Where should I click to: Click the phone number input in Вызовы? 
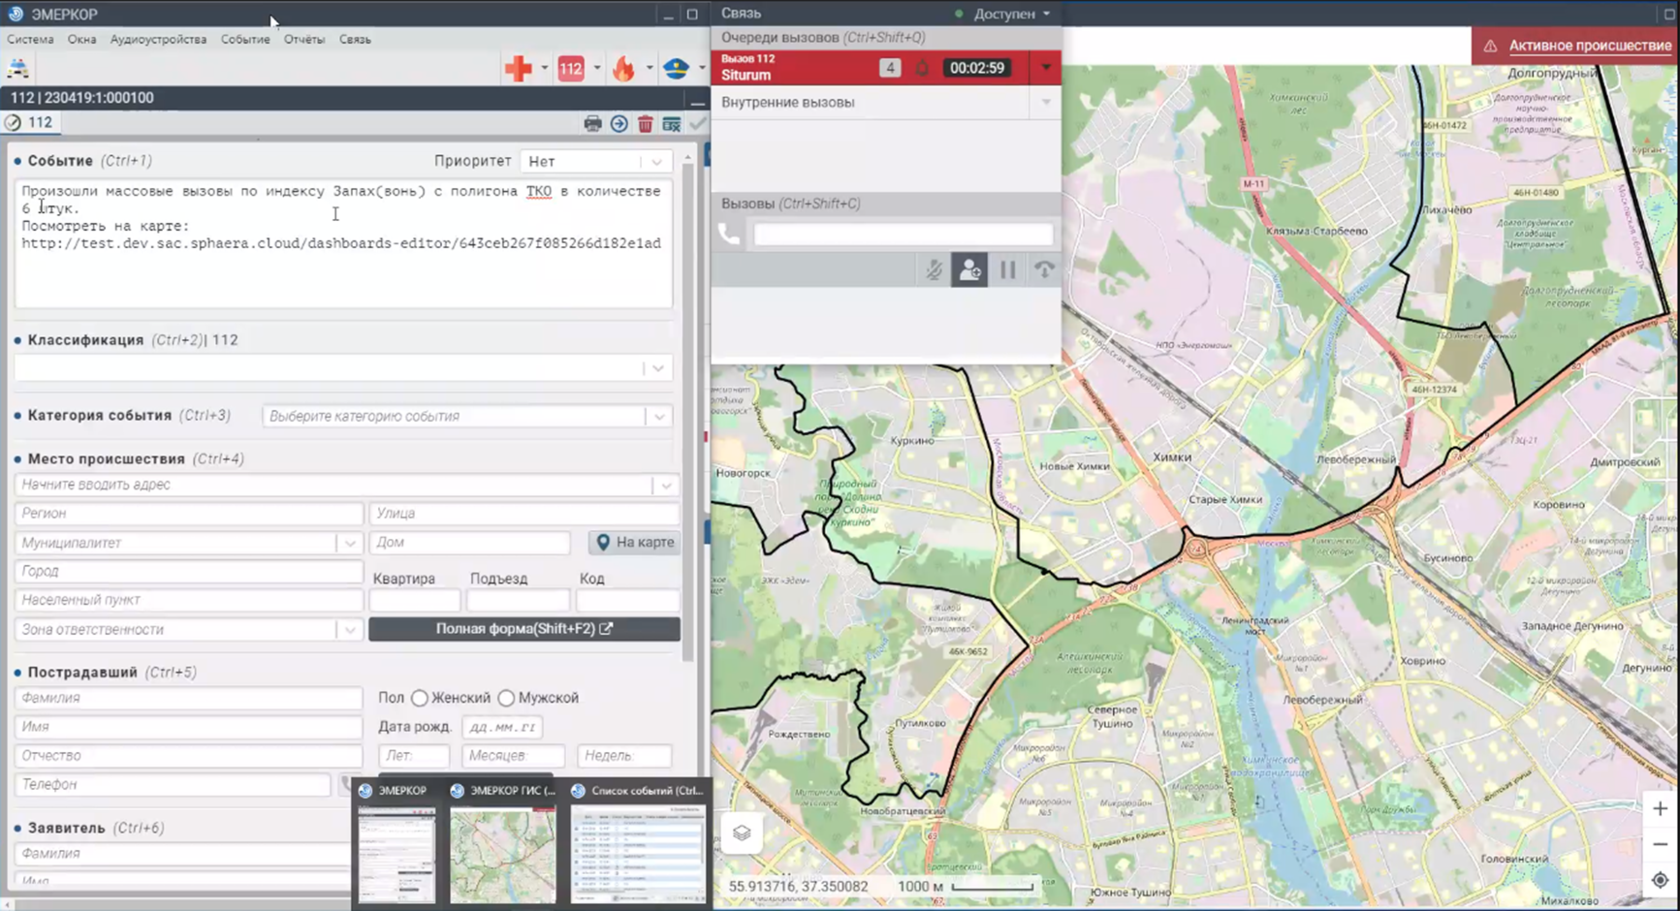[x=903, y=234]
